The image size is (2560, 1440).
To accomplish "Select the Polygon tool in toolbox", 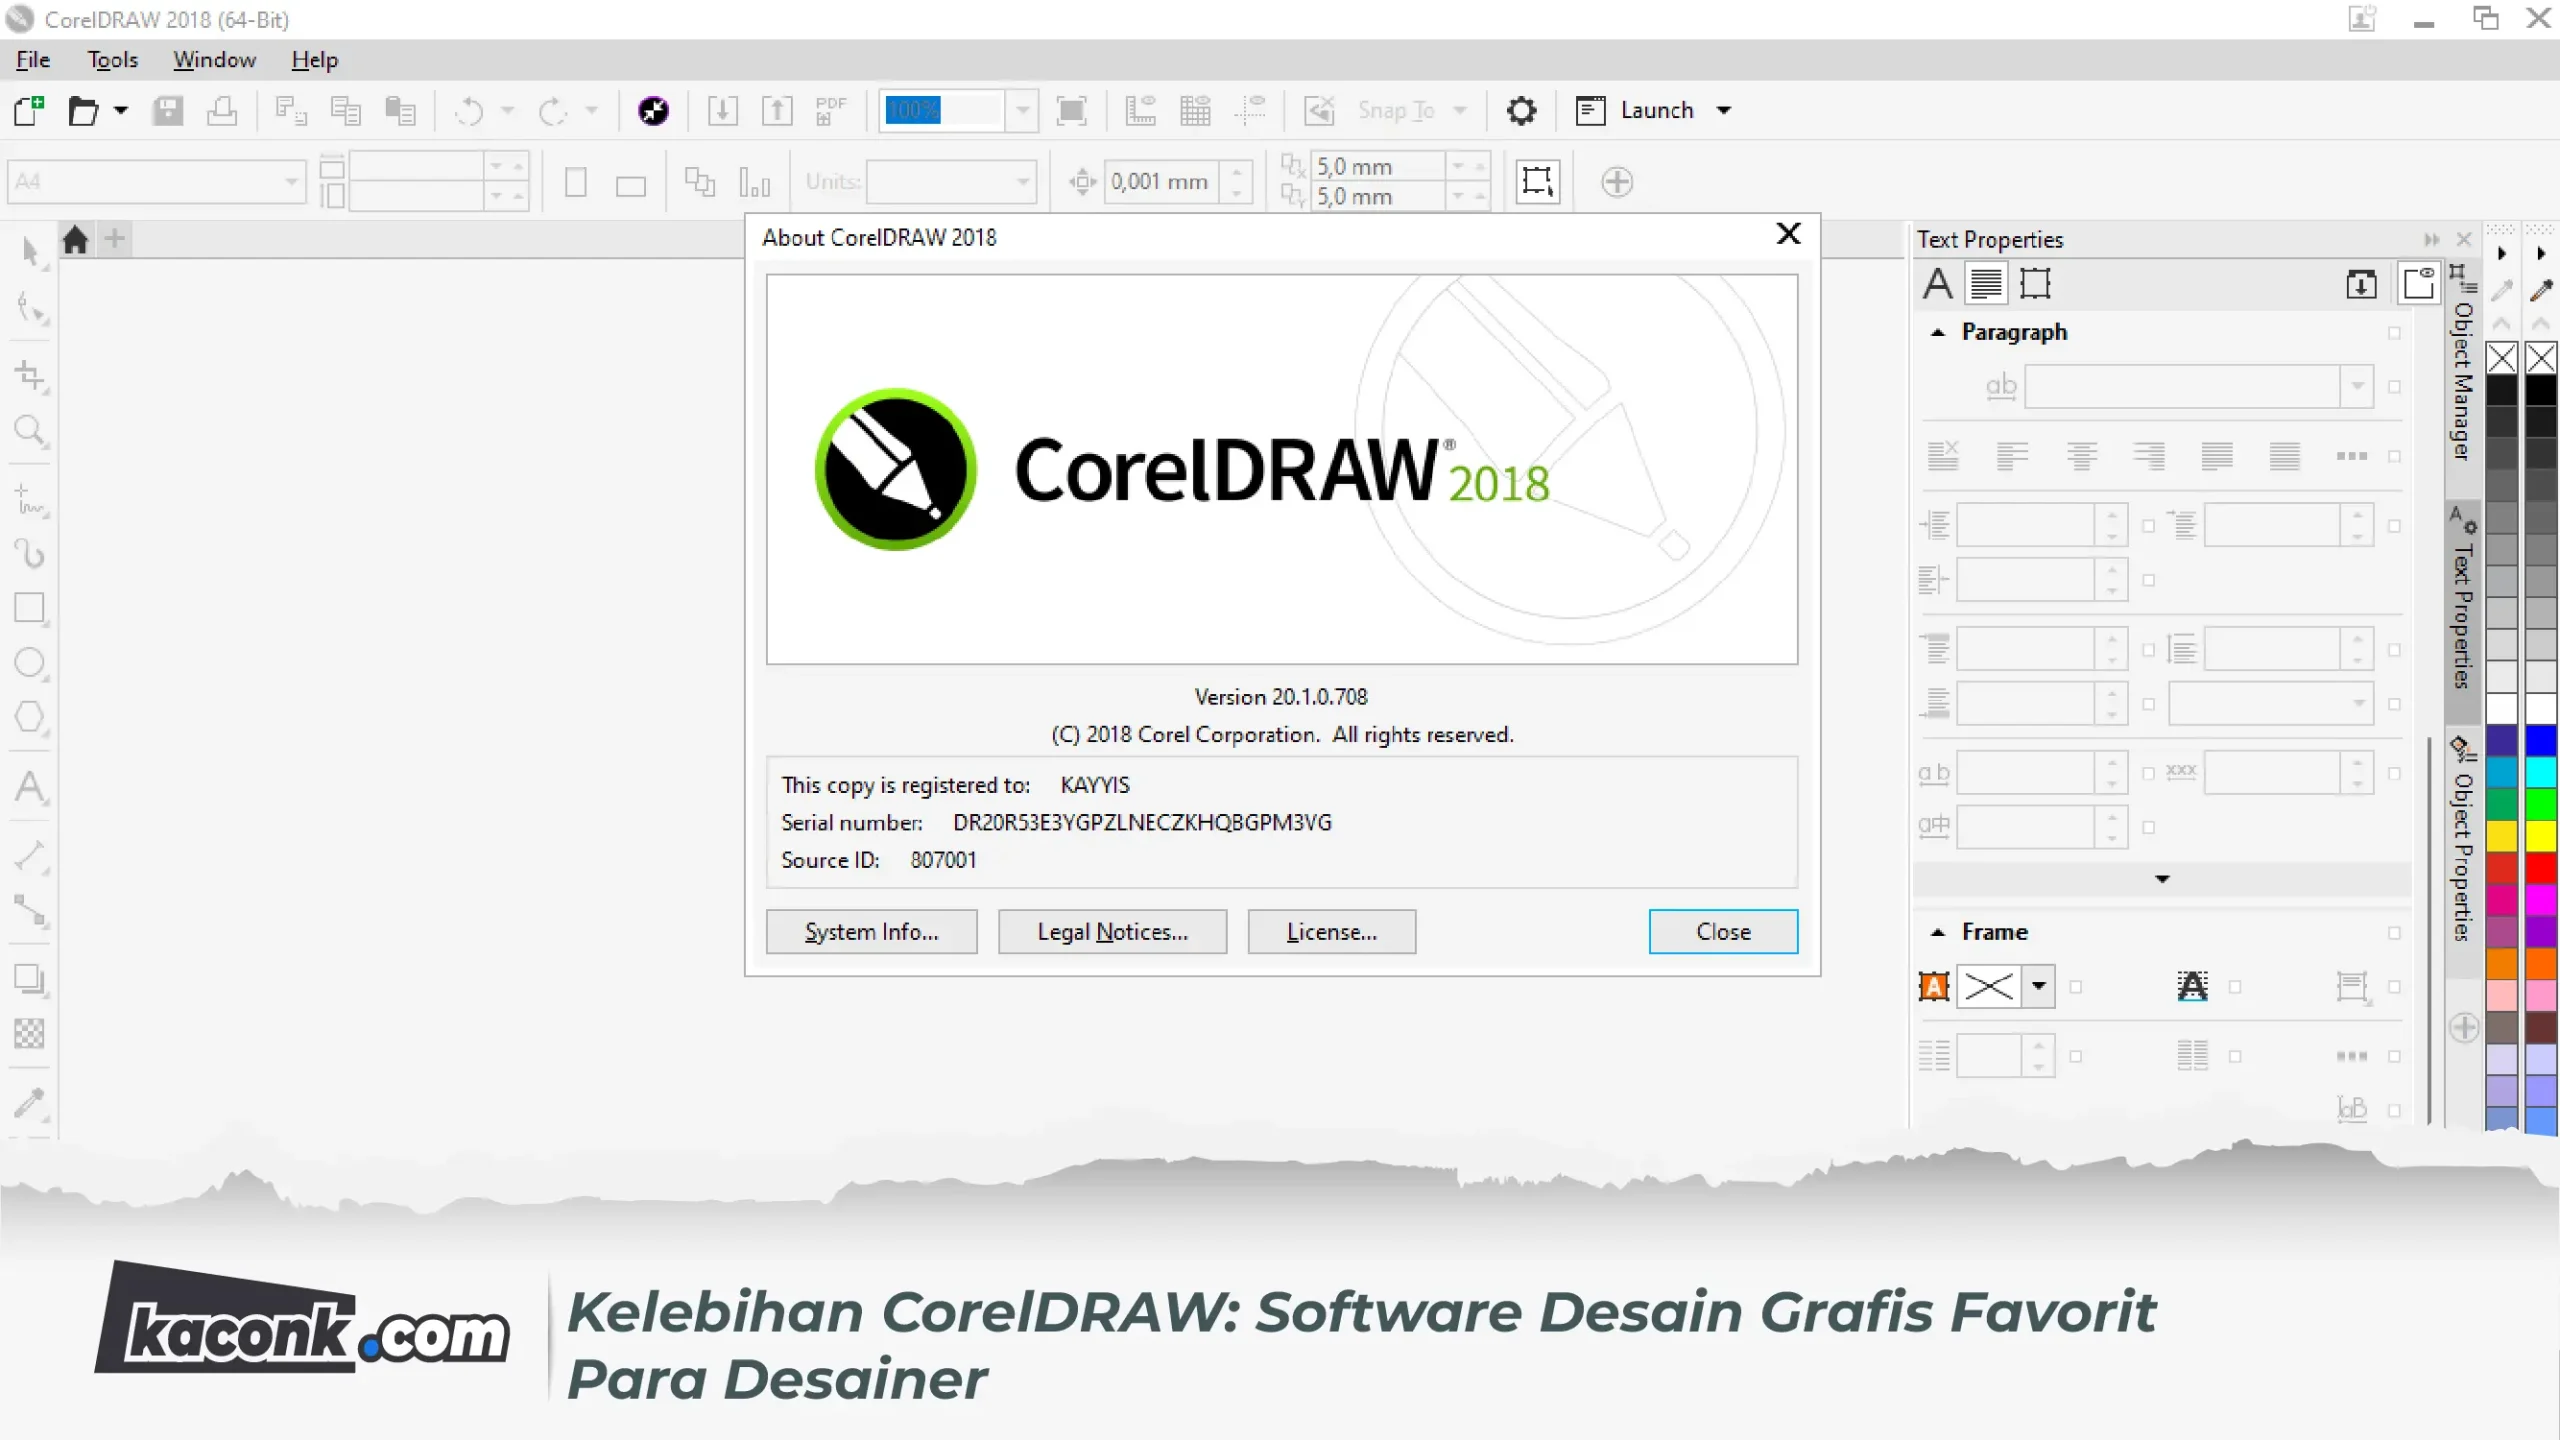I will [x=30, y=717].
